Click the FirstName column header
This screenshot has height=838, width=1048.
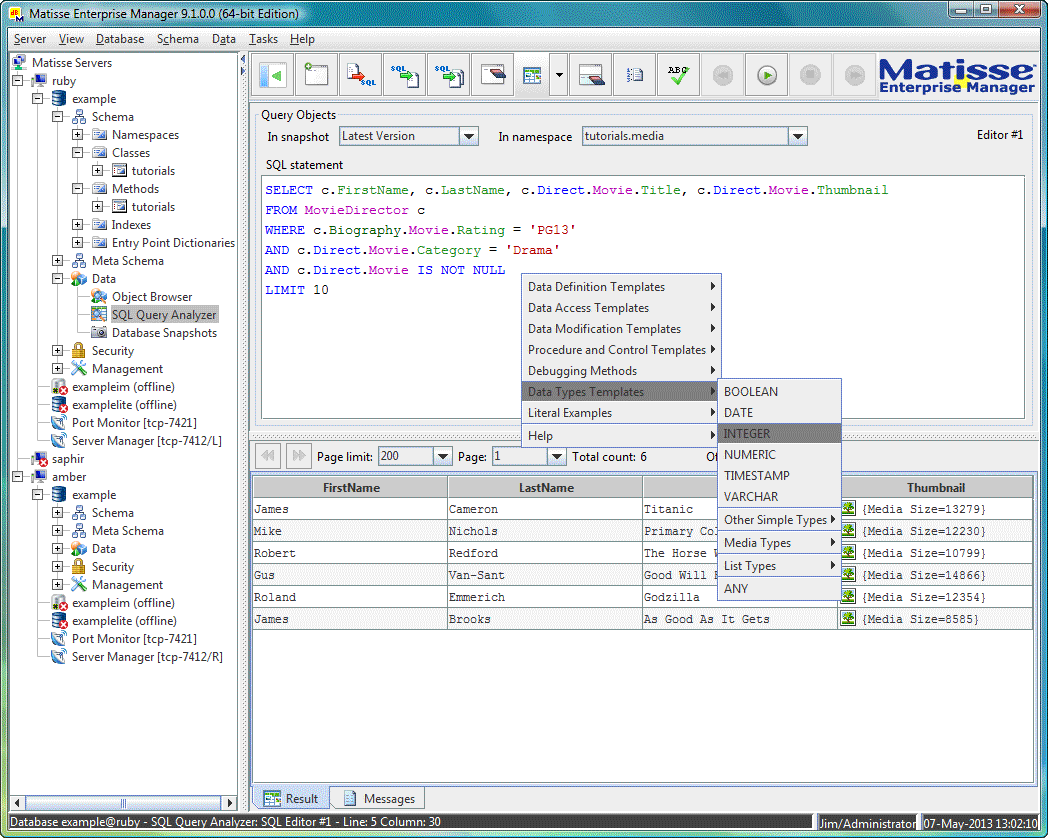coord(351,488)
